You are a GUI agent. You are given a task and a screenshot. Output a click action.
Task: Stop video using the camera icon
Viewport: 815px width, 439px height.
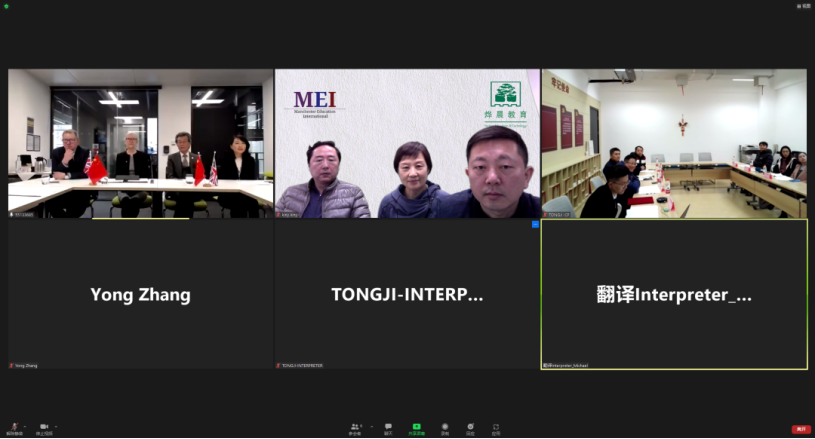pos(44,428)
